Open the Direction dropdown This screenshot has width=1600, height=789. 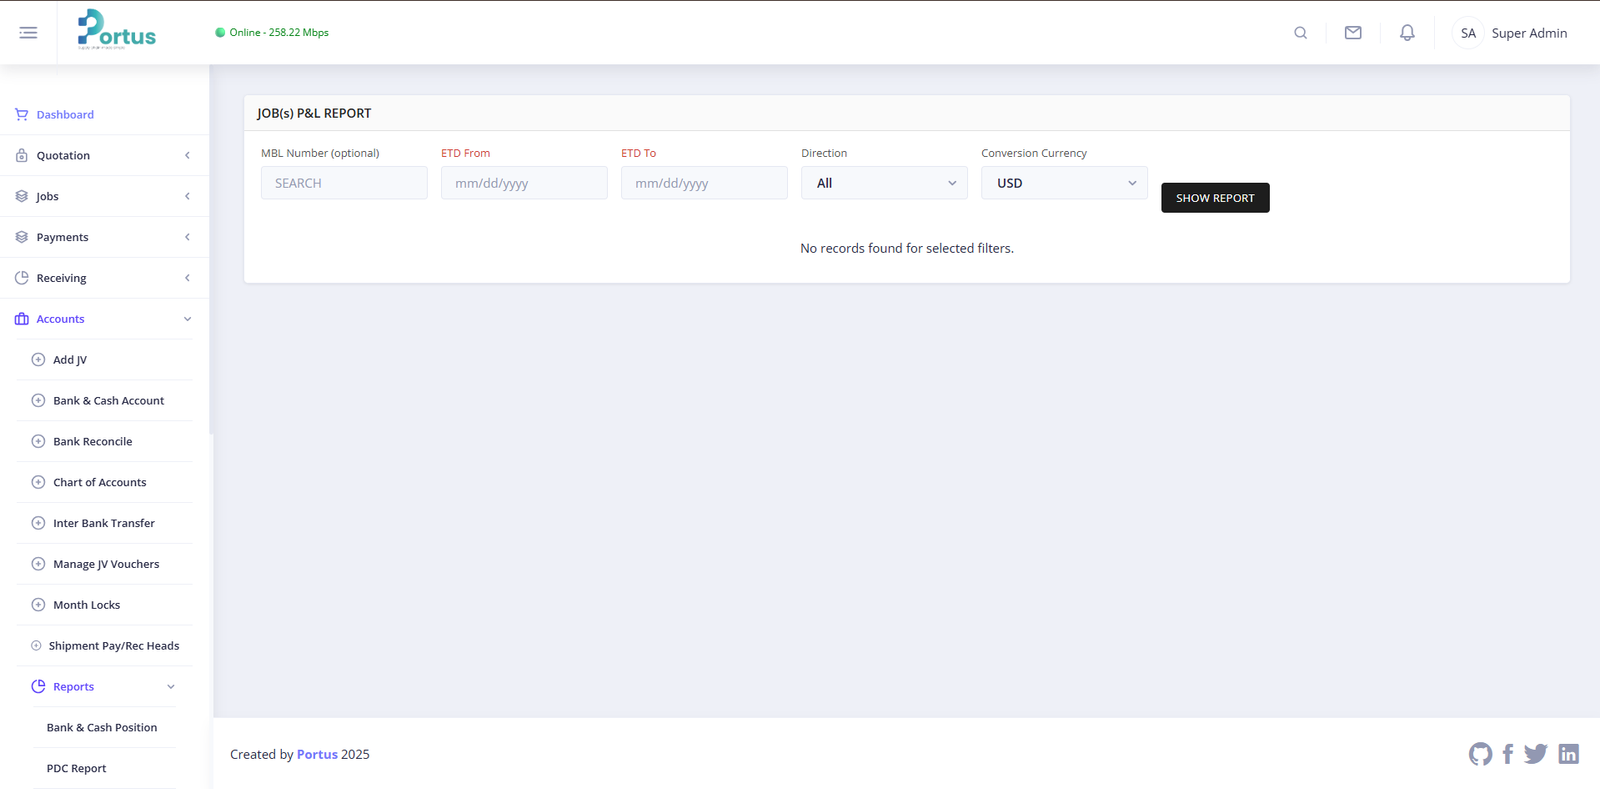coord(884,183)
